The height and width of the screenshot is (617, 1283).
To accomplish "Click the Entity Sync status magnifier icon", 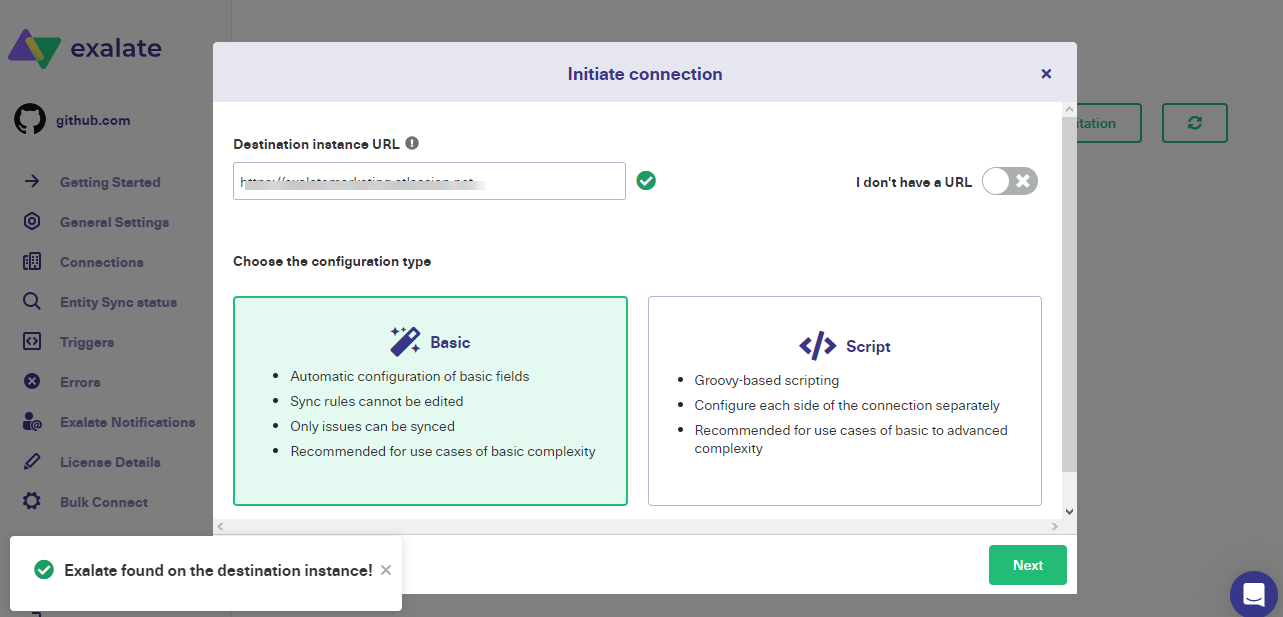I will [32, 302].
